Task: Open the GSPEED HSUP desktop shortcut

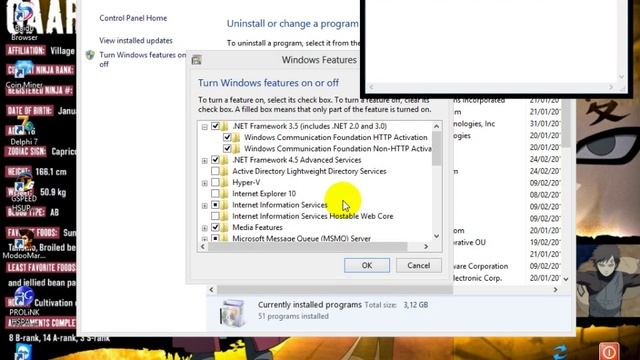Action: (24, 191)
